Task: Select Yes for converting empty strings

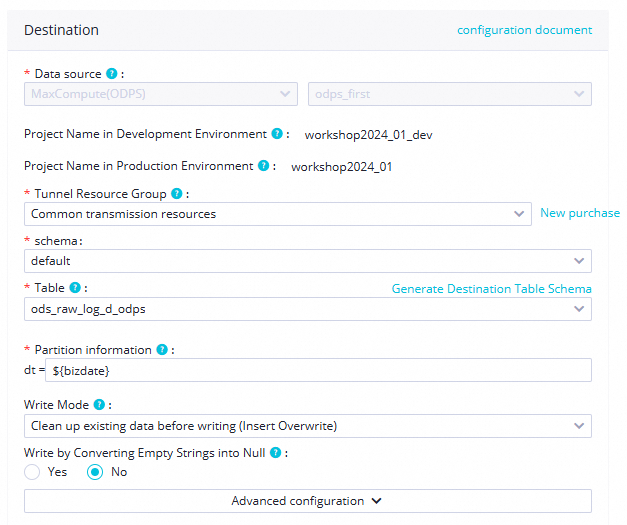Action: pyautogui.click(x=33, y=472)
